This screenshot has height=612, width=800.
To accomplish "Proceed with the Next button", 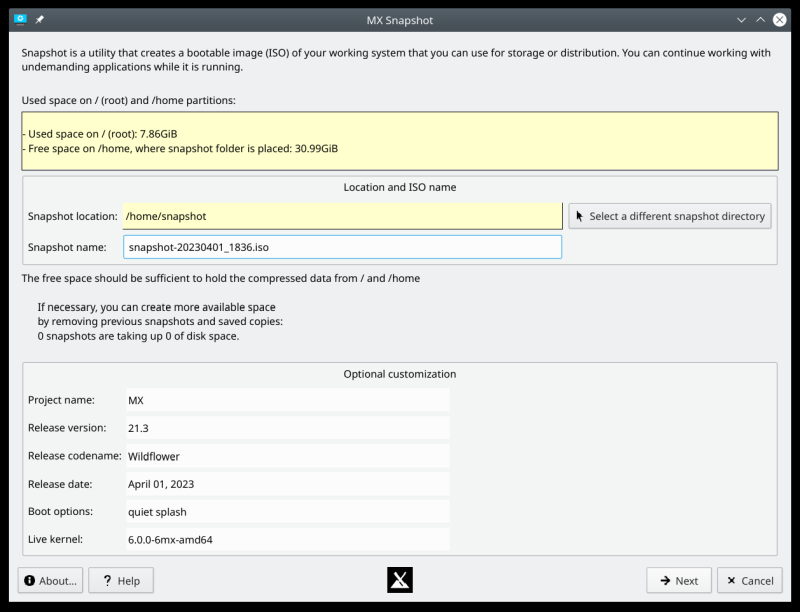I will (678, 581).
